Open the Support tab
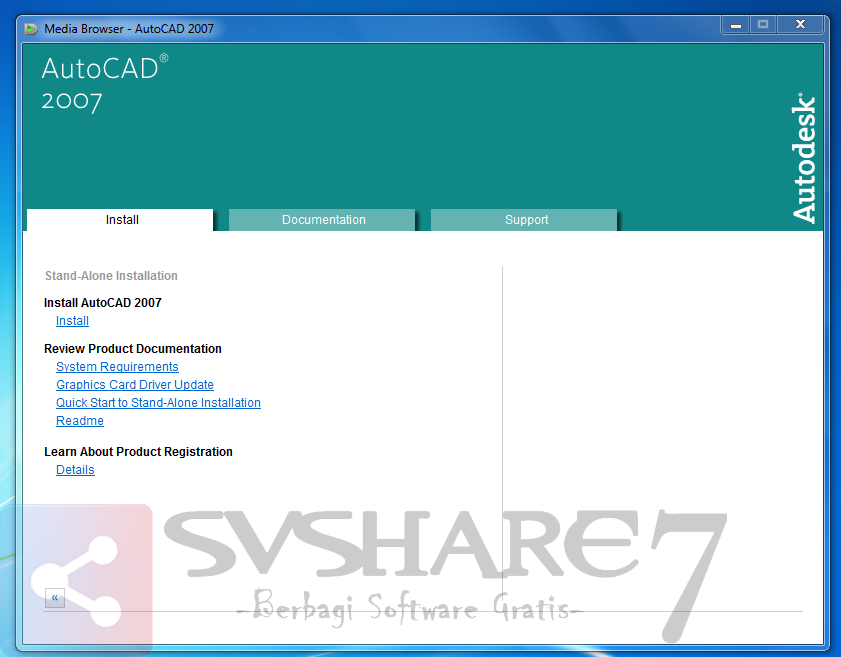This screenshot has height=657, width=841. (x=525, y=220)
